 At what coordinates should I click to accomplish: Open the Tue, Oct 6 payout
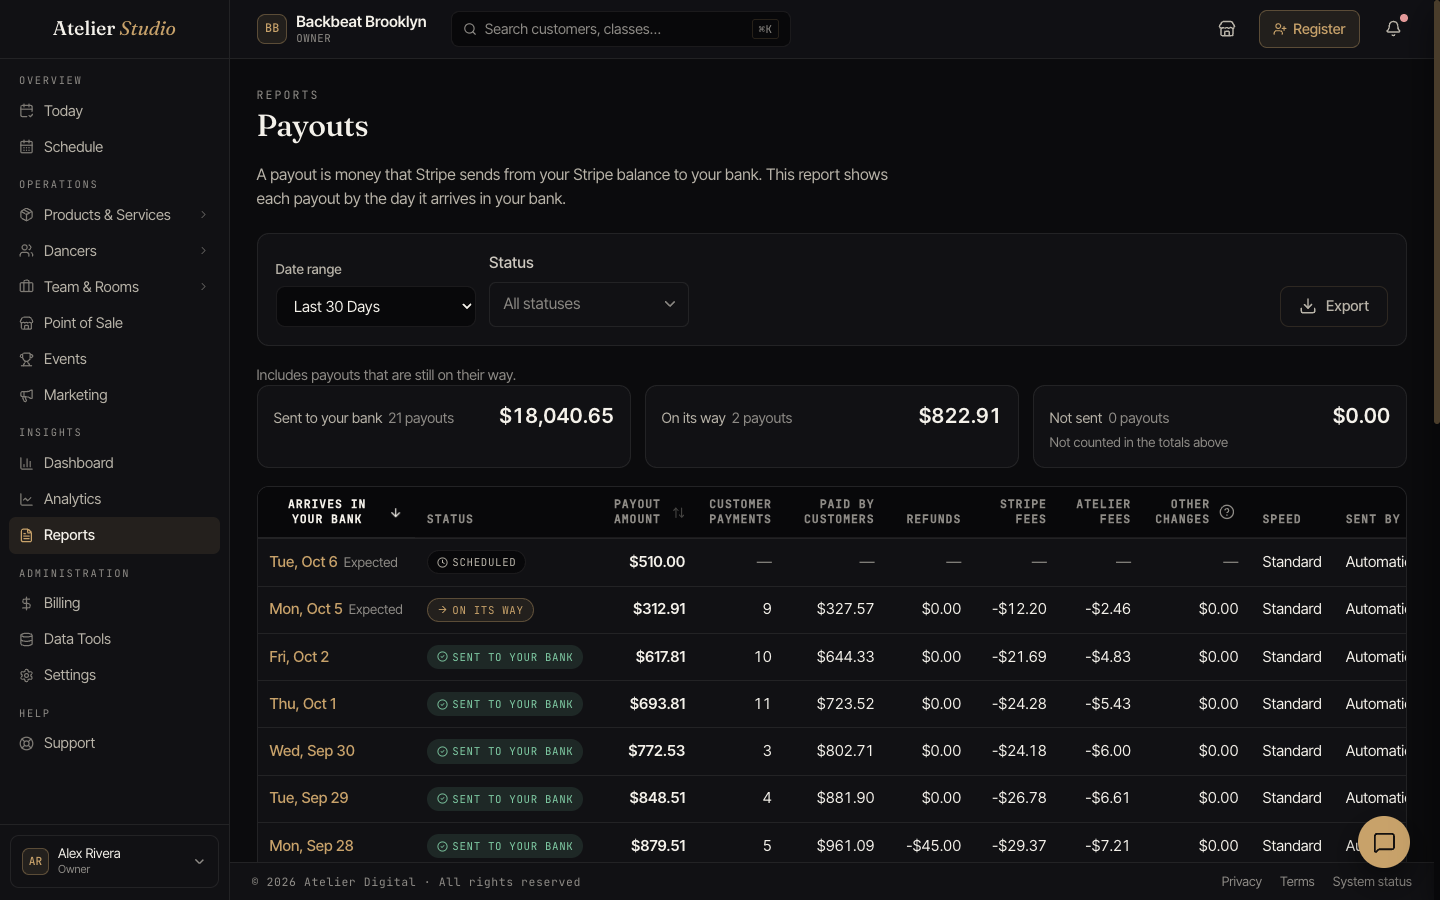pos(303,562)
